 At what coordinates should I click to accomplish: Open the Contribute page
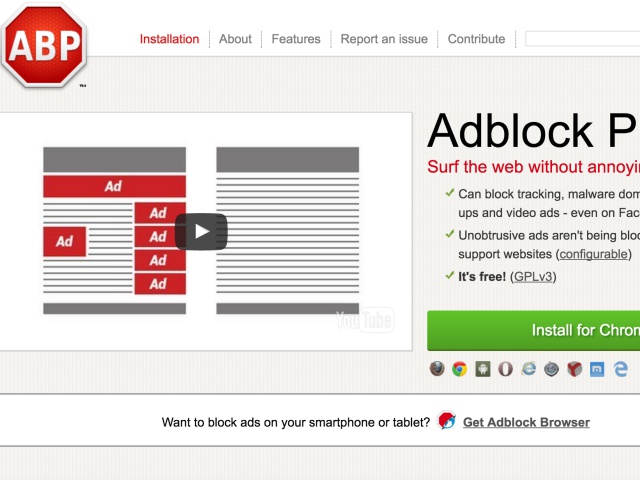pos(476,39)
